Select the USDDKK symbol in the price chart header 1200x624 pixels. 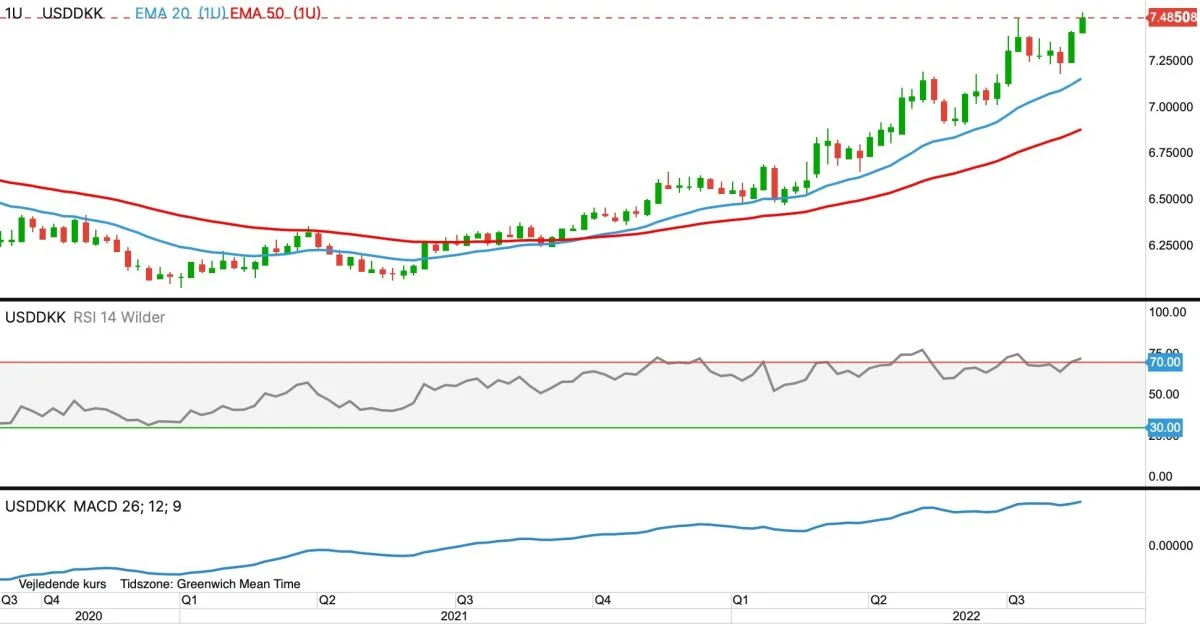pos(72,17)
